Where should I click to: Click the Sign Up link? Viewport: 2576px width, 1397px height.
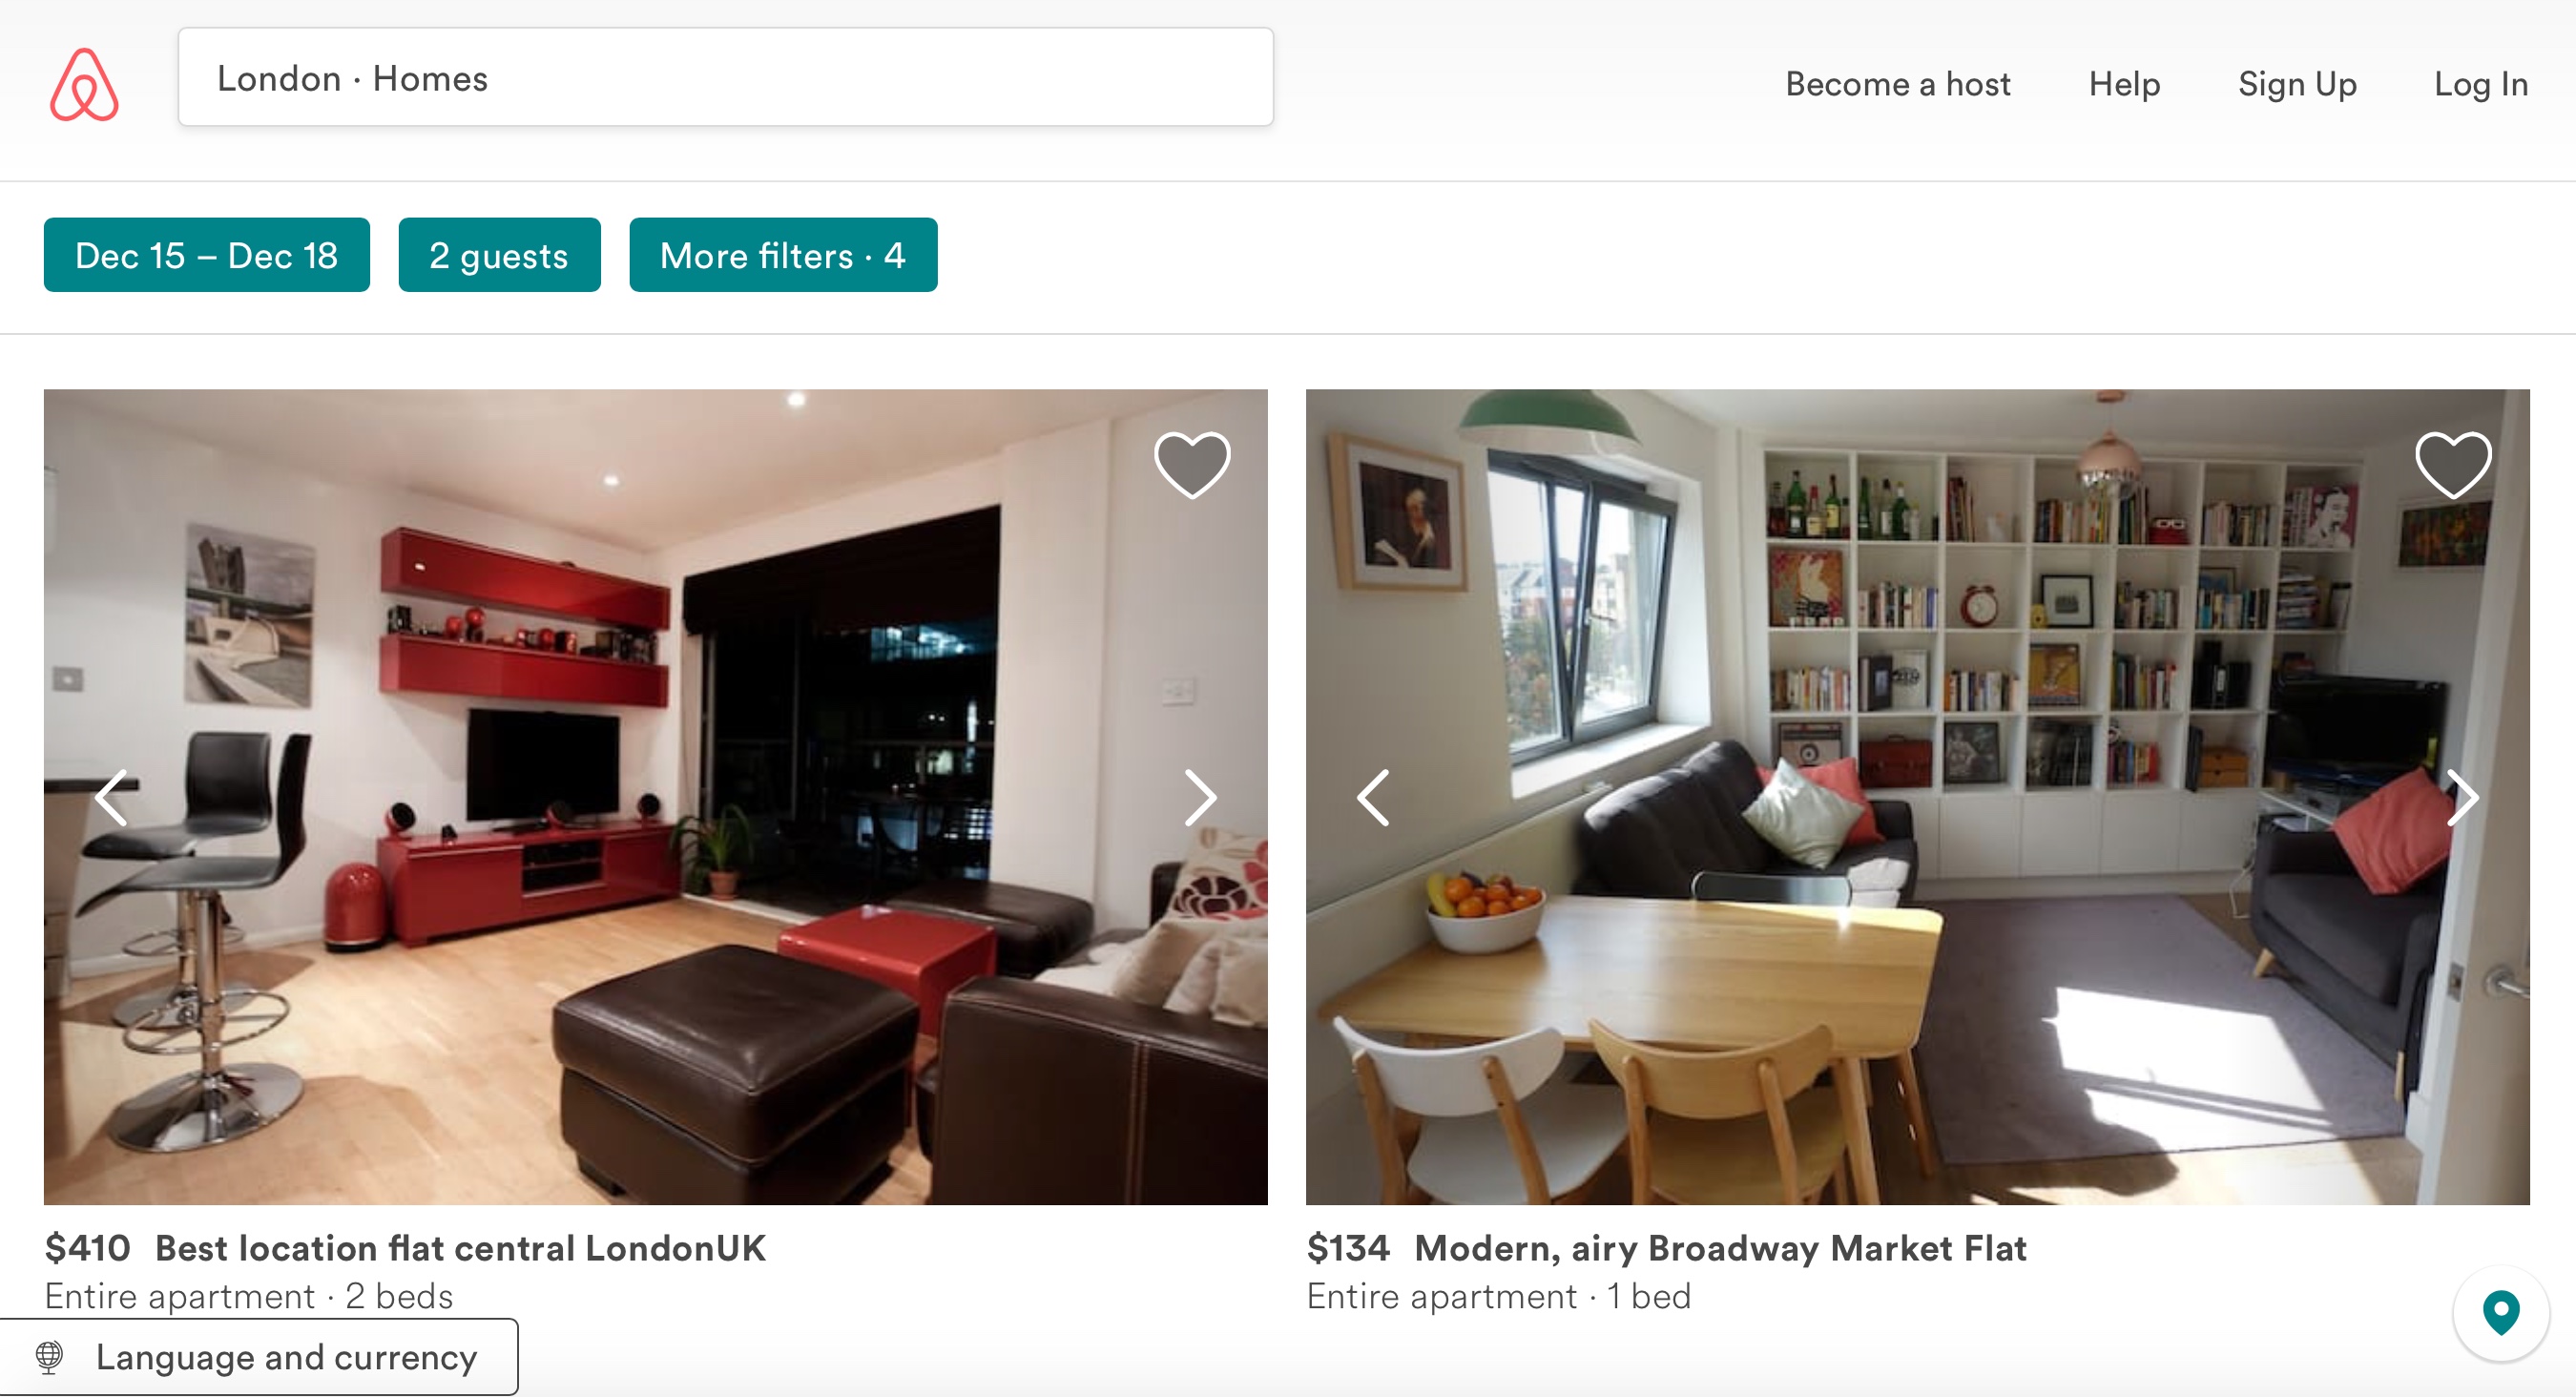pyautogui.click(x=2297, y=84)
